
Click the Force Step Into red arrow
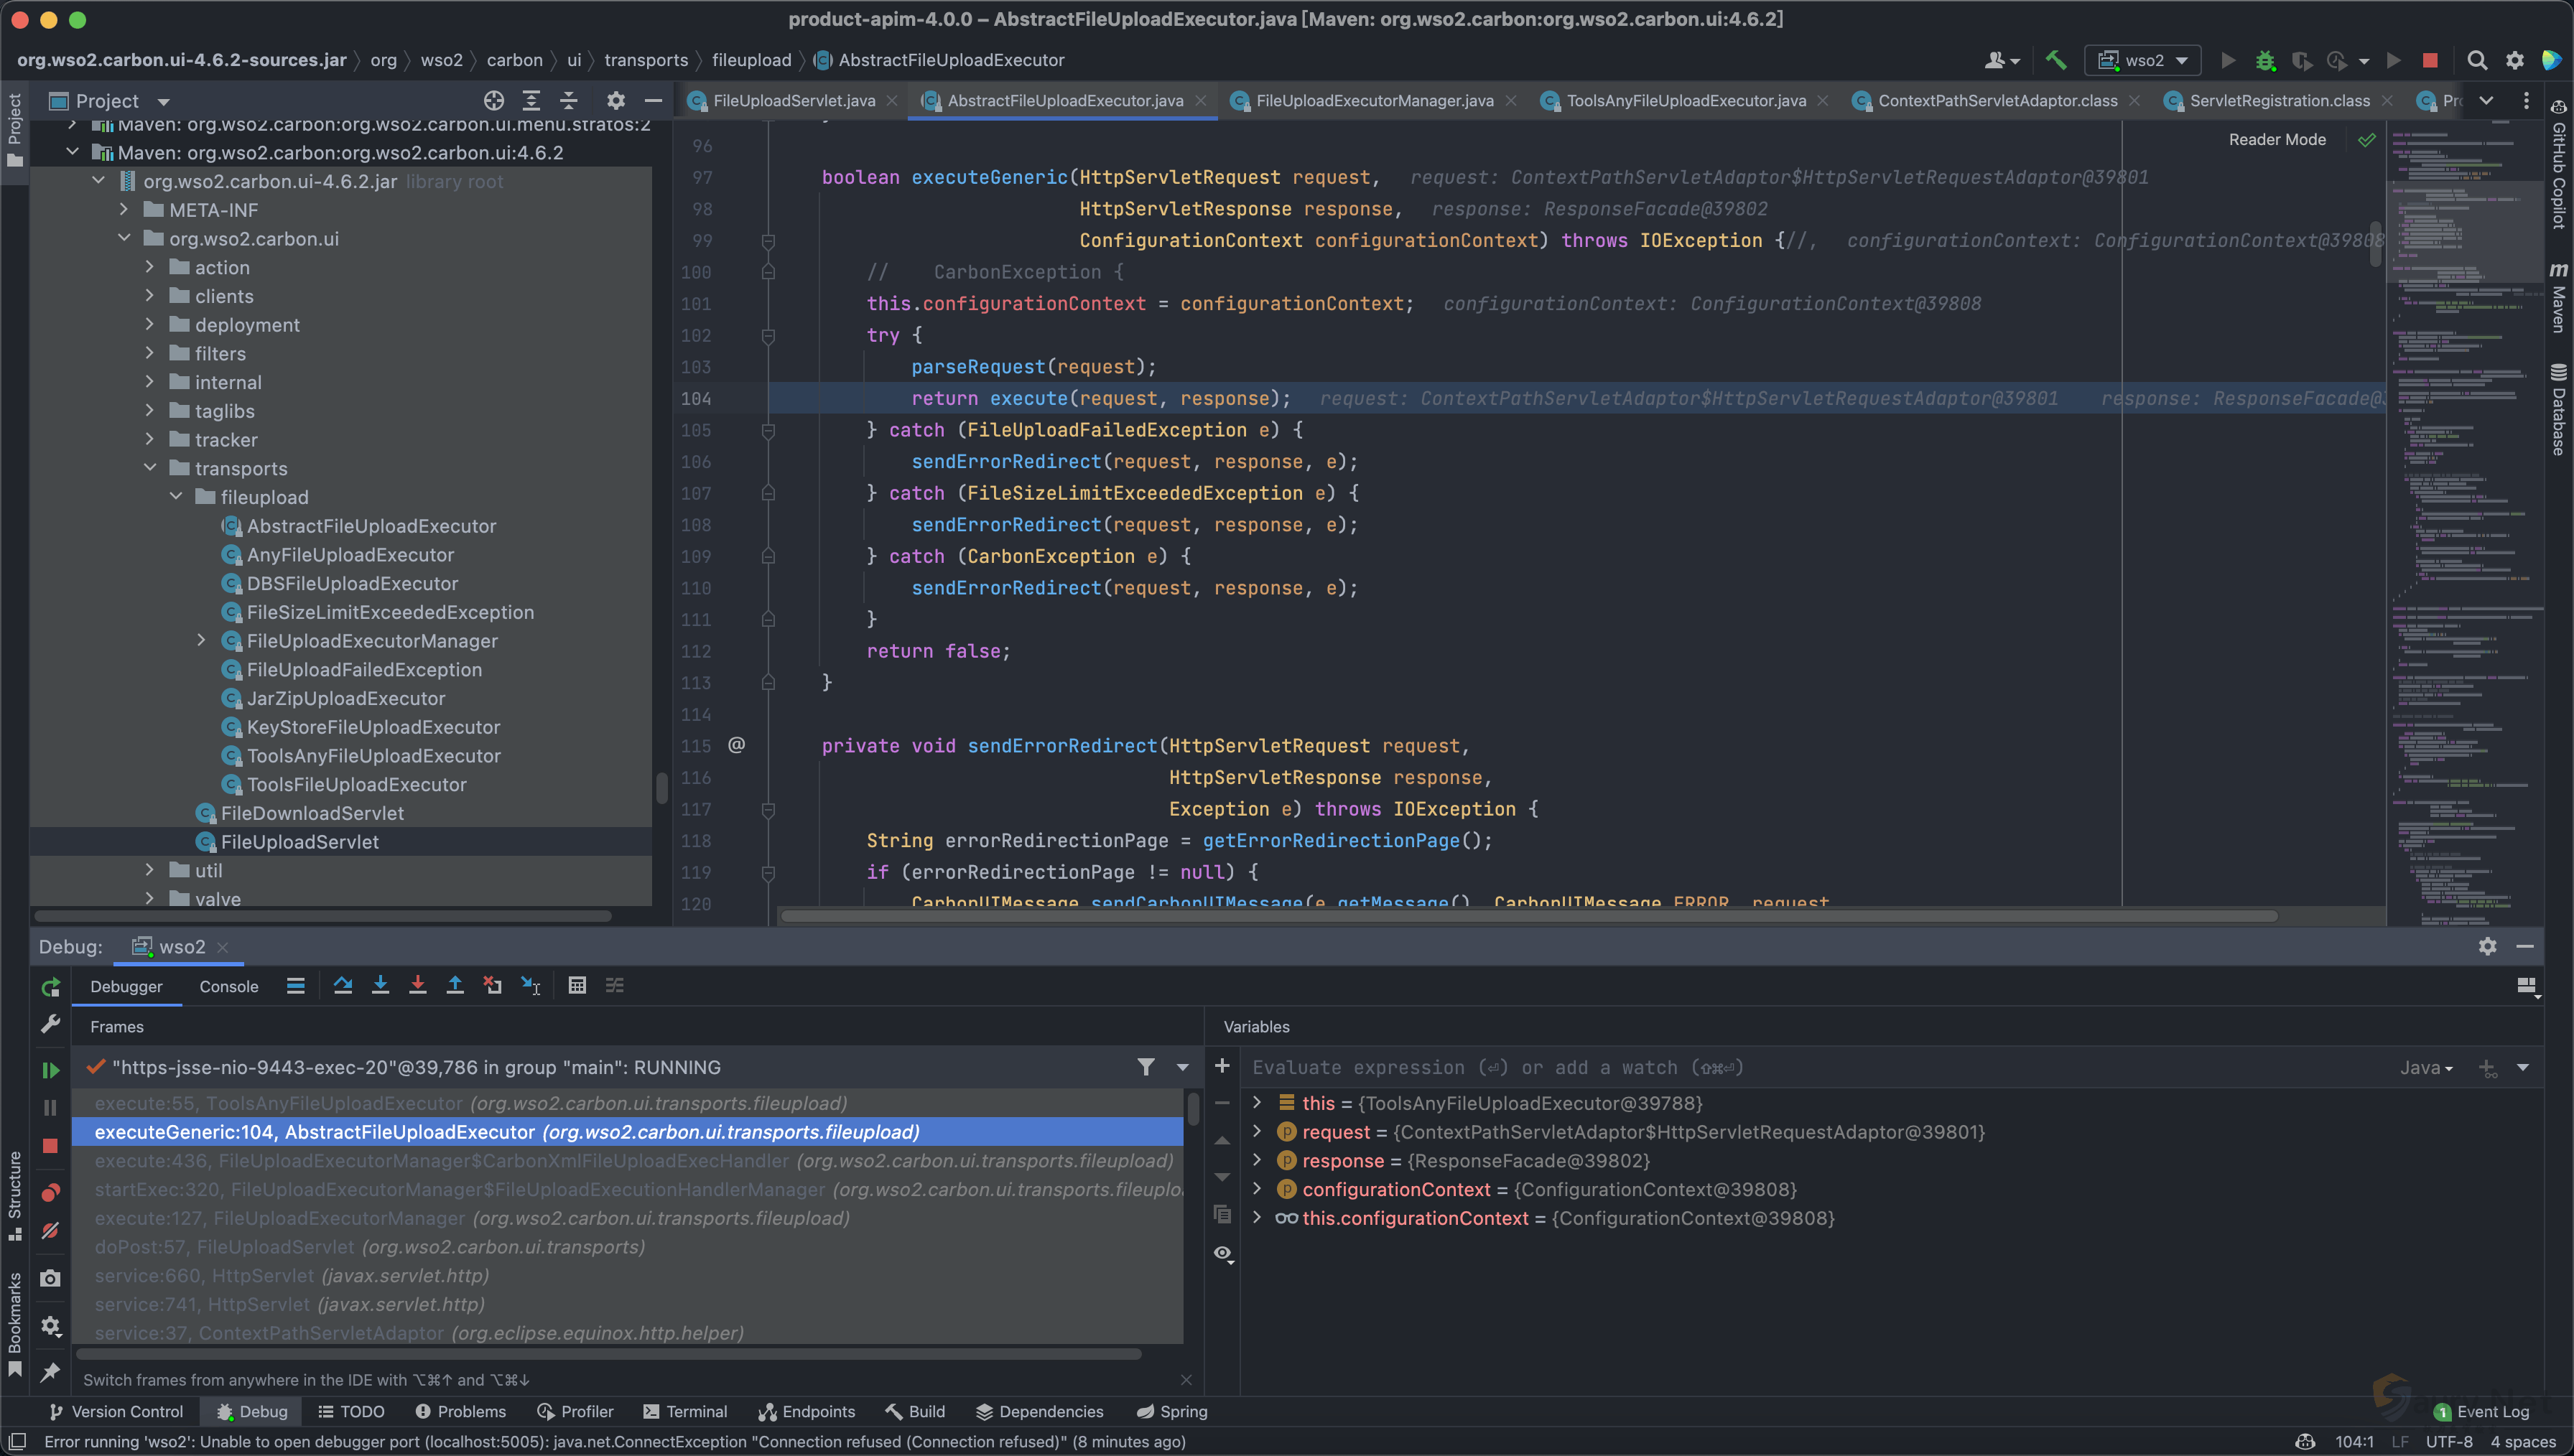point(418,986)
